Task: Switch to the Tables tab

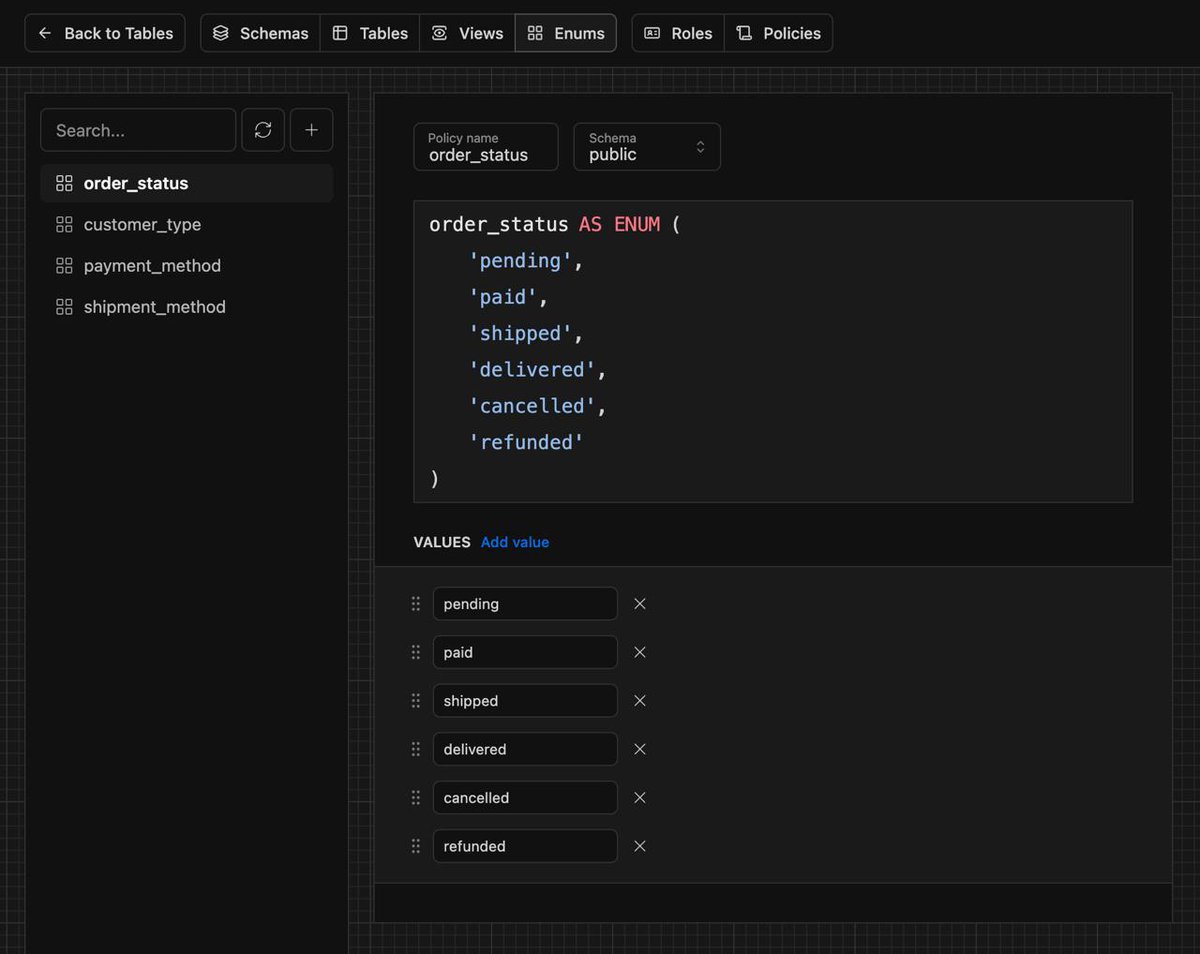Action: 370,33
